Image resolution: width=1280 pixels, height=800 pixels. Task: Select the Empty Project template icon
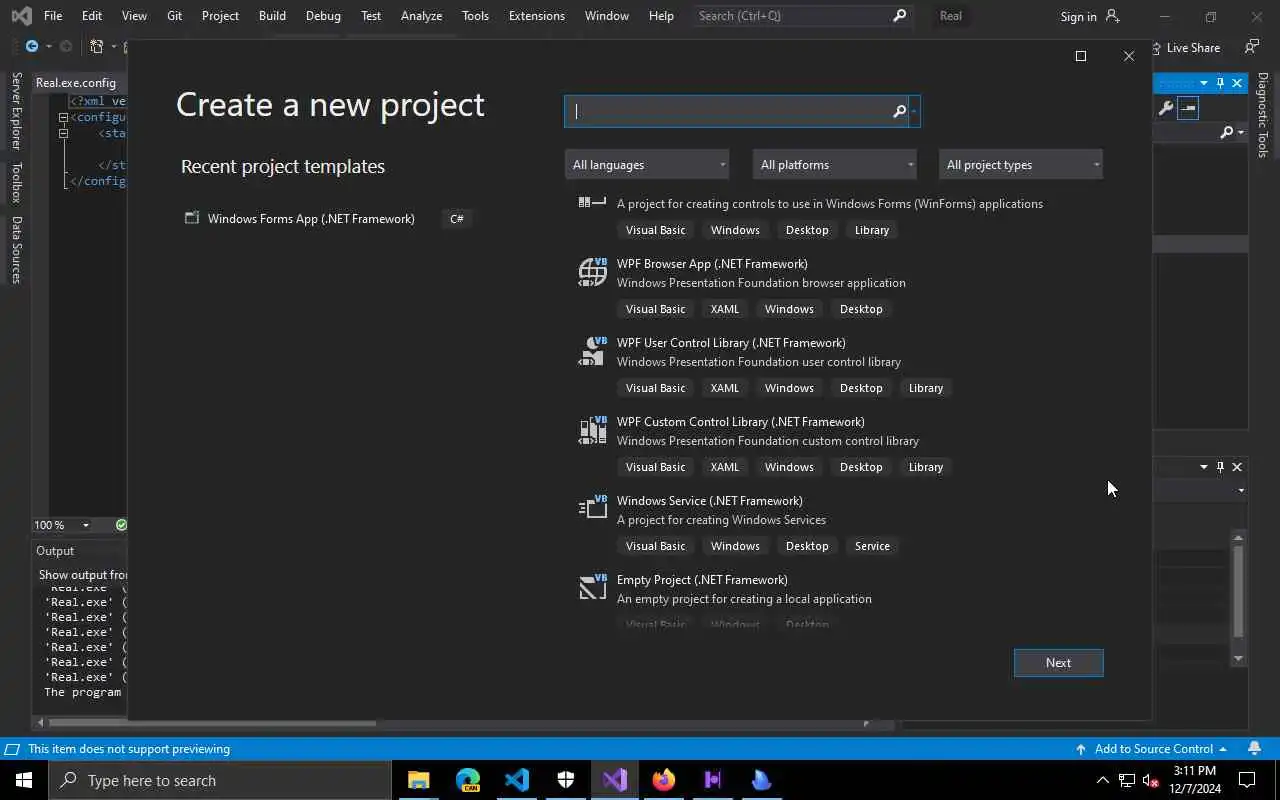tap(593, 587)
